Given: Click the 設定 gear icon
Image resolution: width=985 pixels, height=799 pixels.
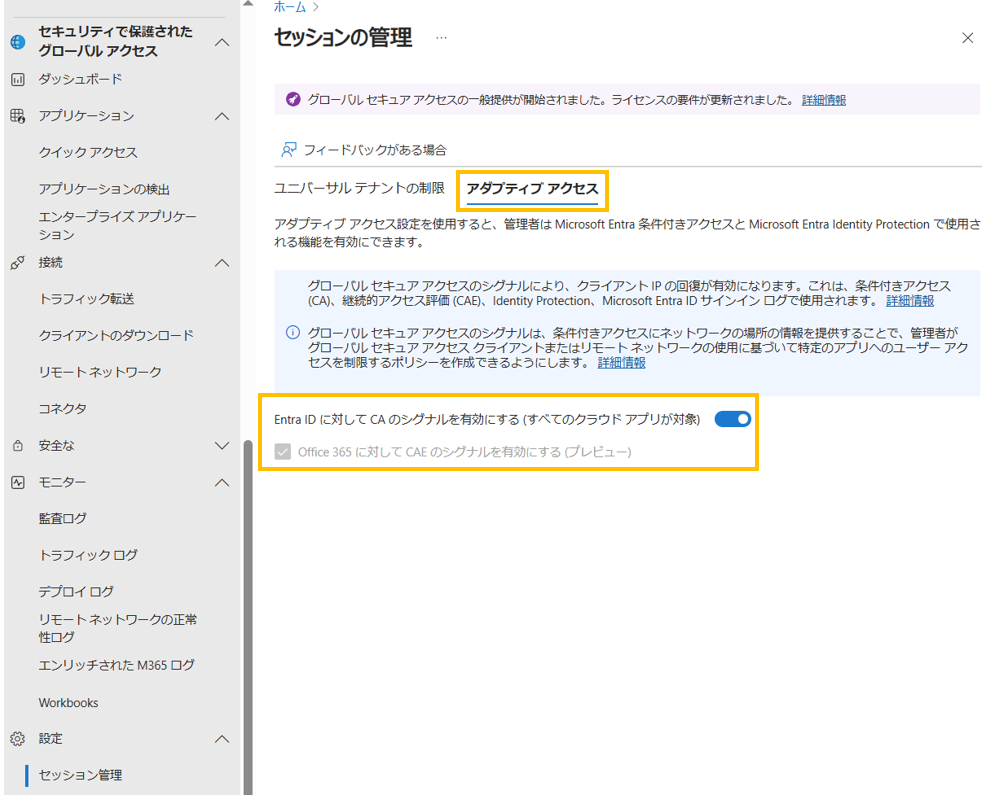Looking at the screenshot, I should pyautogui.click(x=18, y=739).
